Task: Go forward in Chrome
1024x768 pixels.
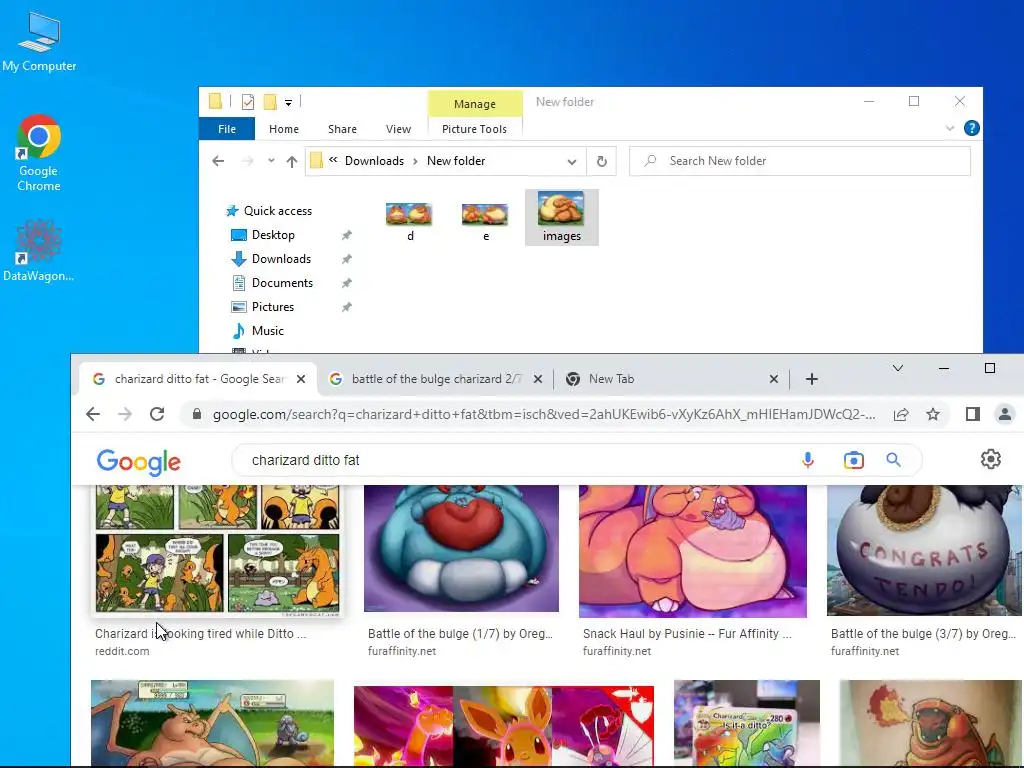Action: pyautogui.click(x=125, y=414)
